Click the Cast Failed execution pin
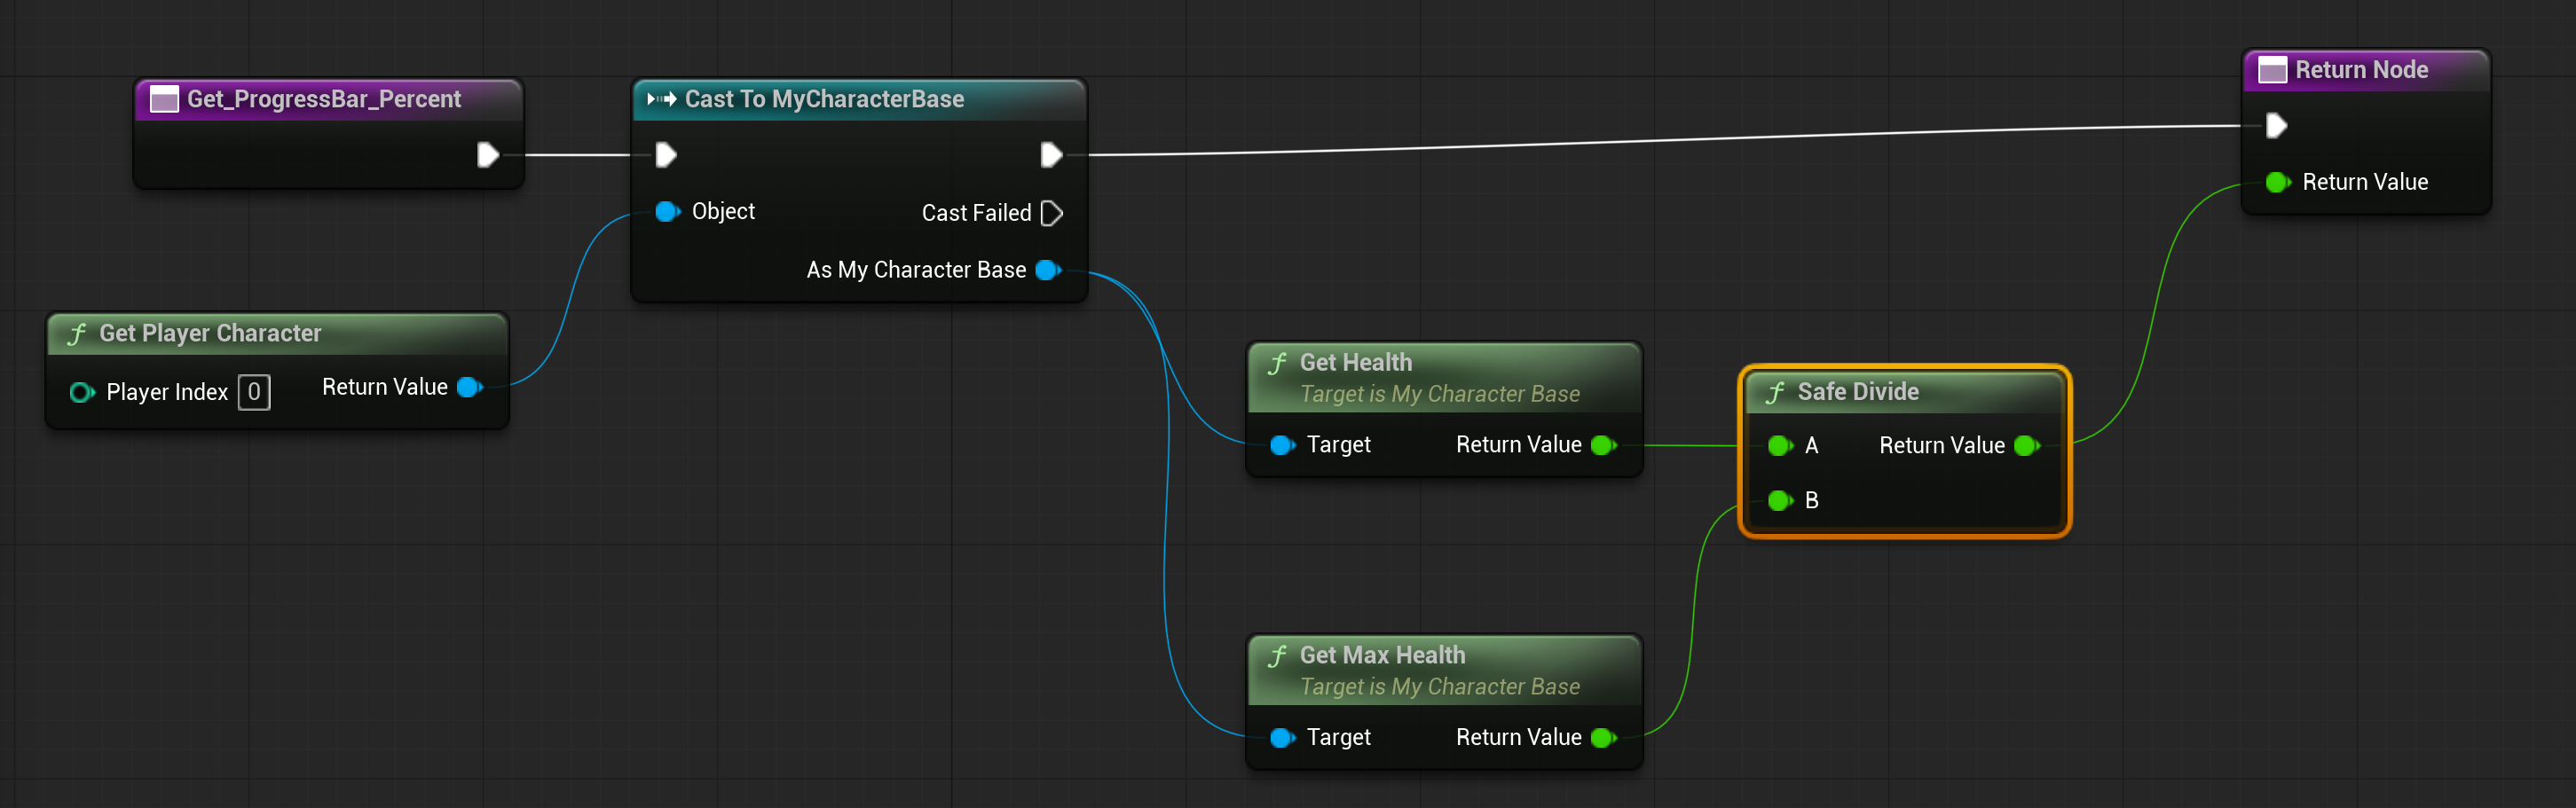This screenshot has height=808, width=2576. (1051, 213)
